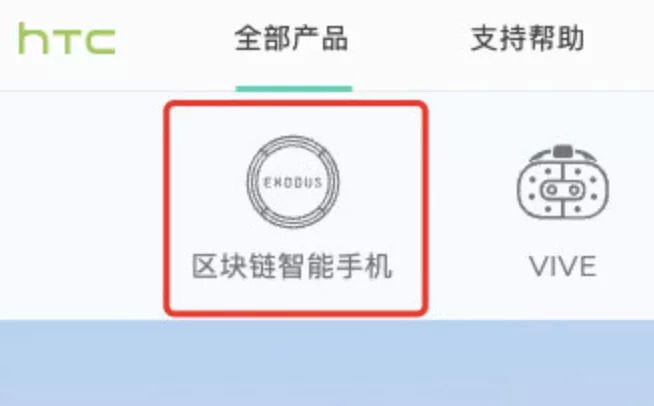This screenshot has height=406, width=654.
Task: Click the EXODUS lettering inside the ring
Action: tap(293, 182)
